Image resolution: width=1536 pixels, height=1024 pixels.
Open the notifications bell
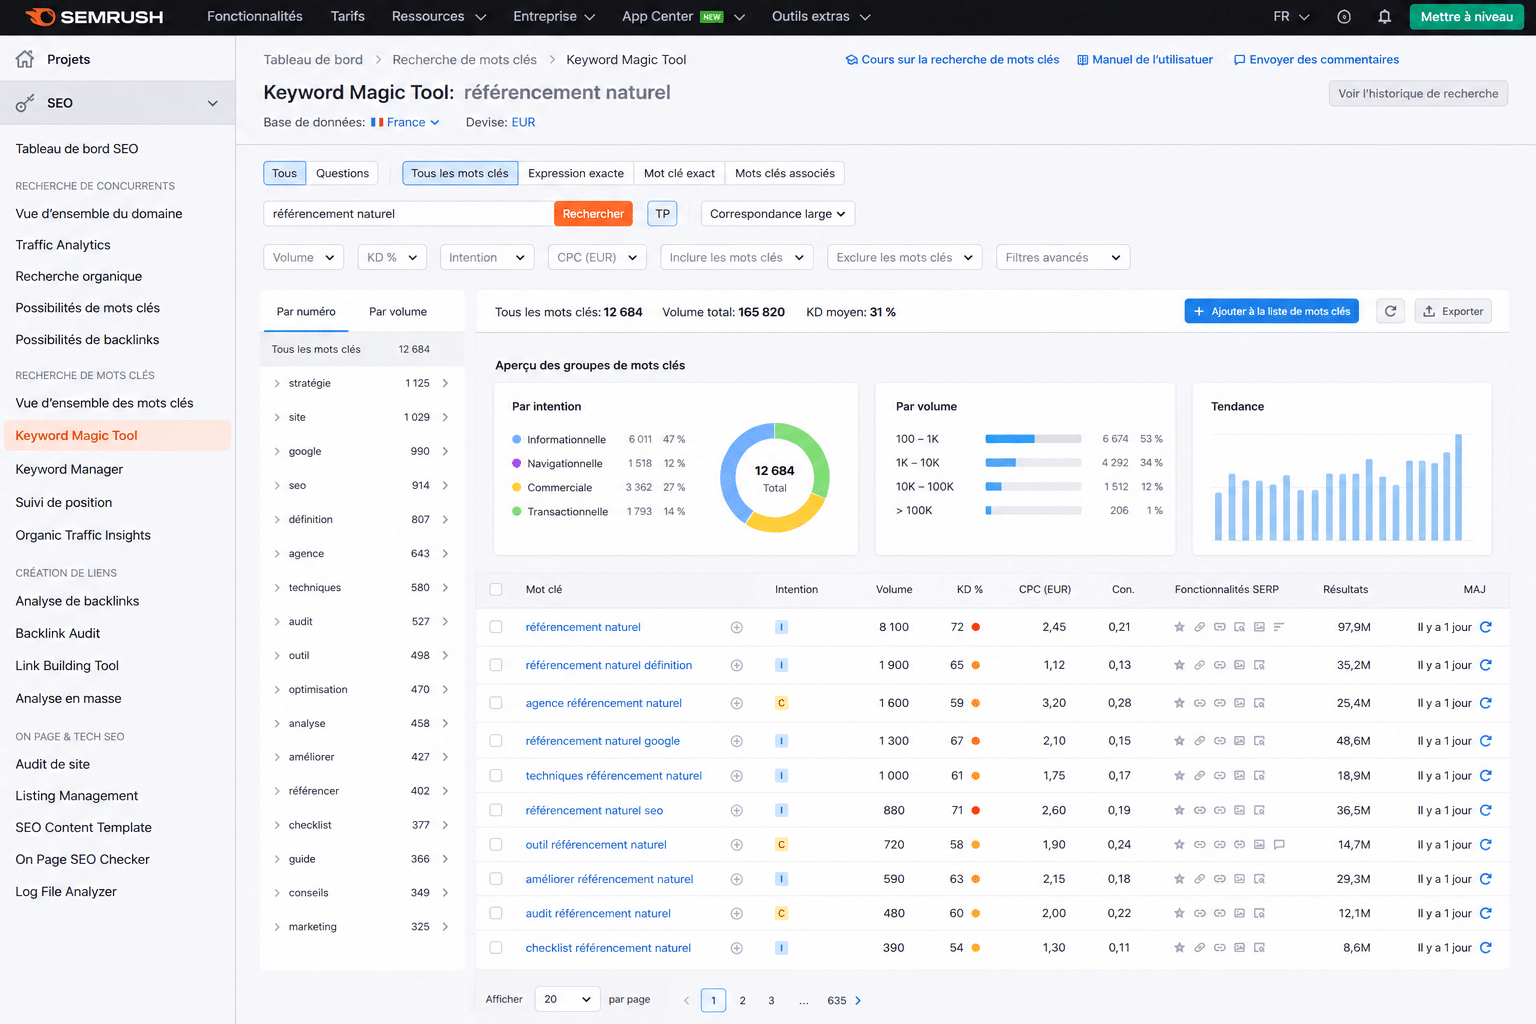coord(1384,17)
